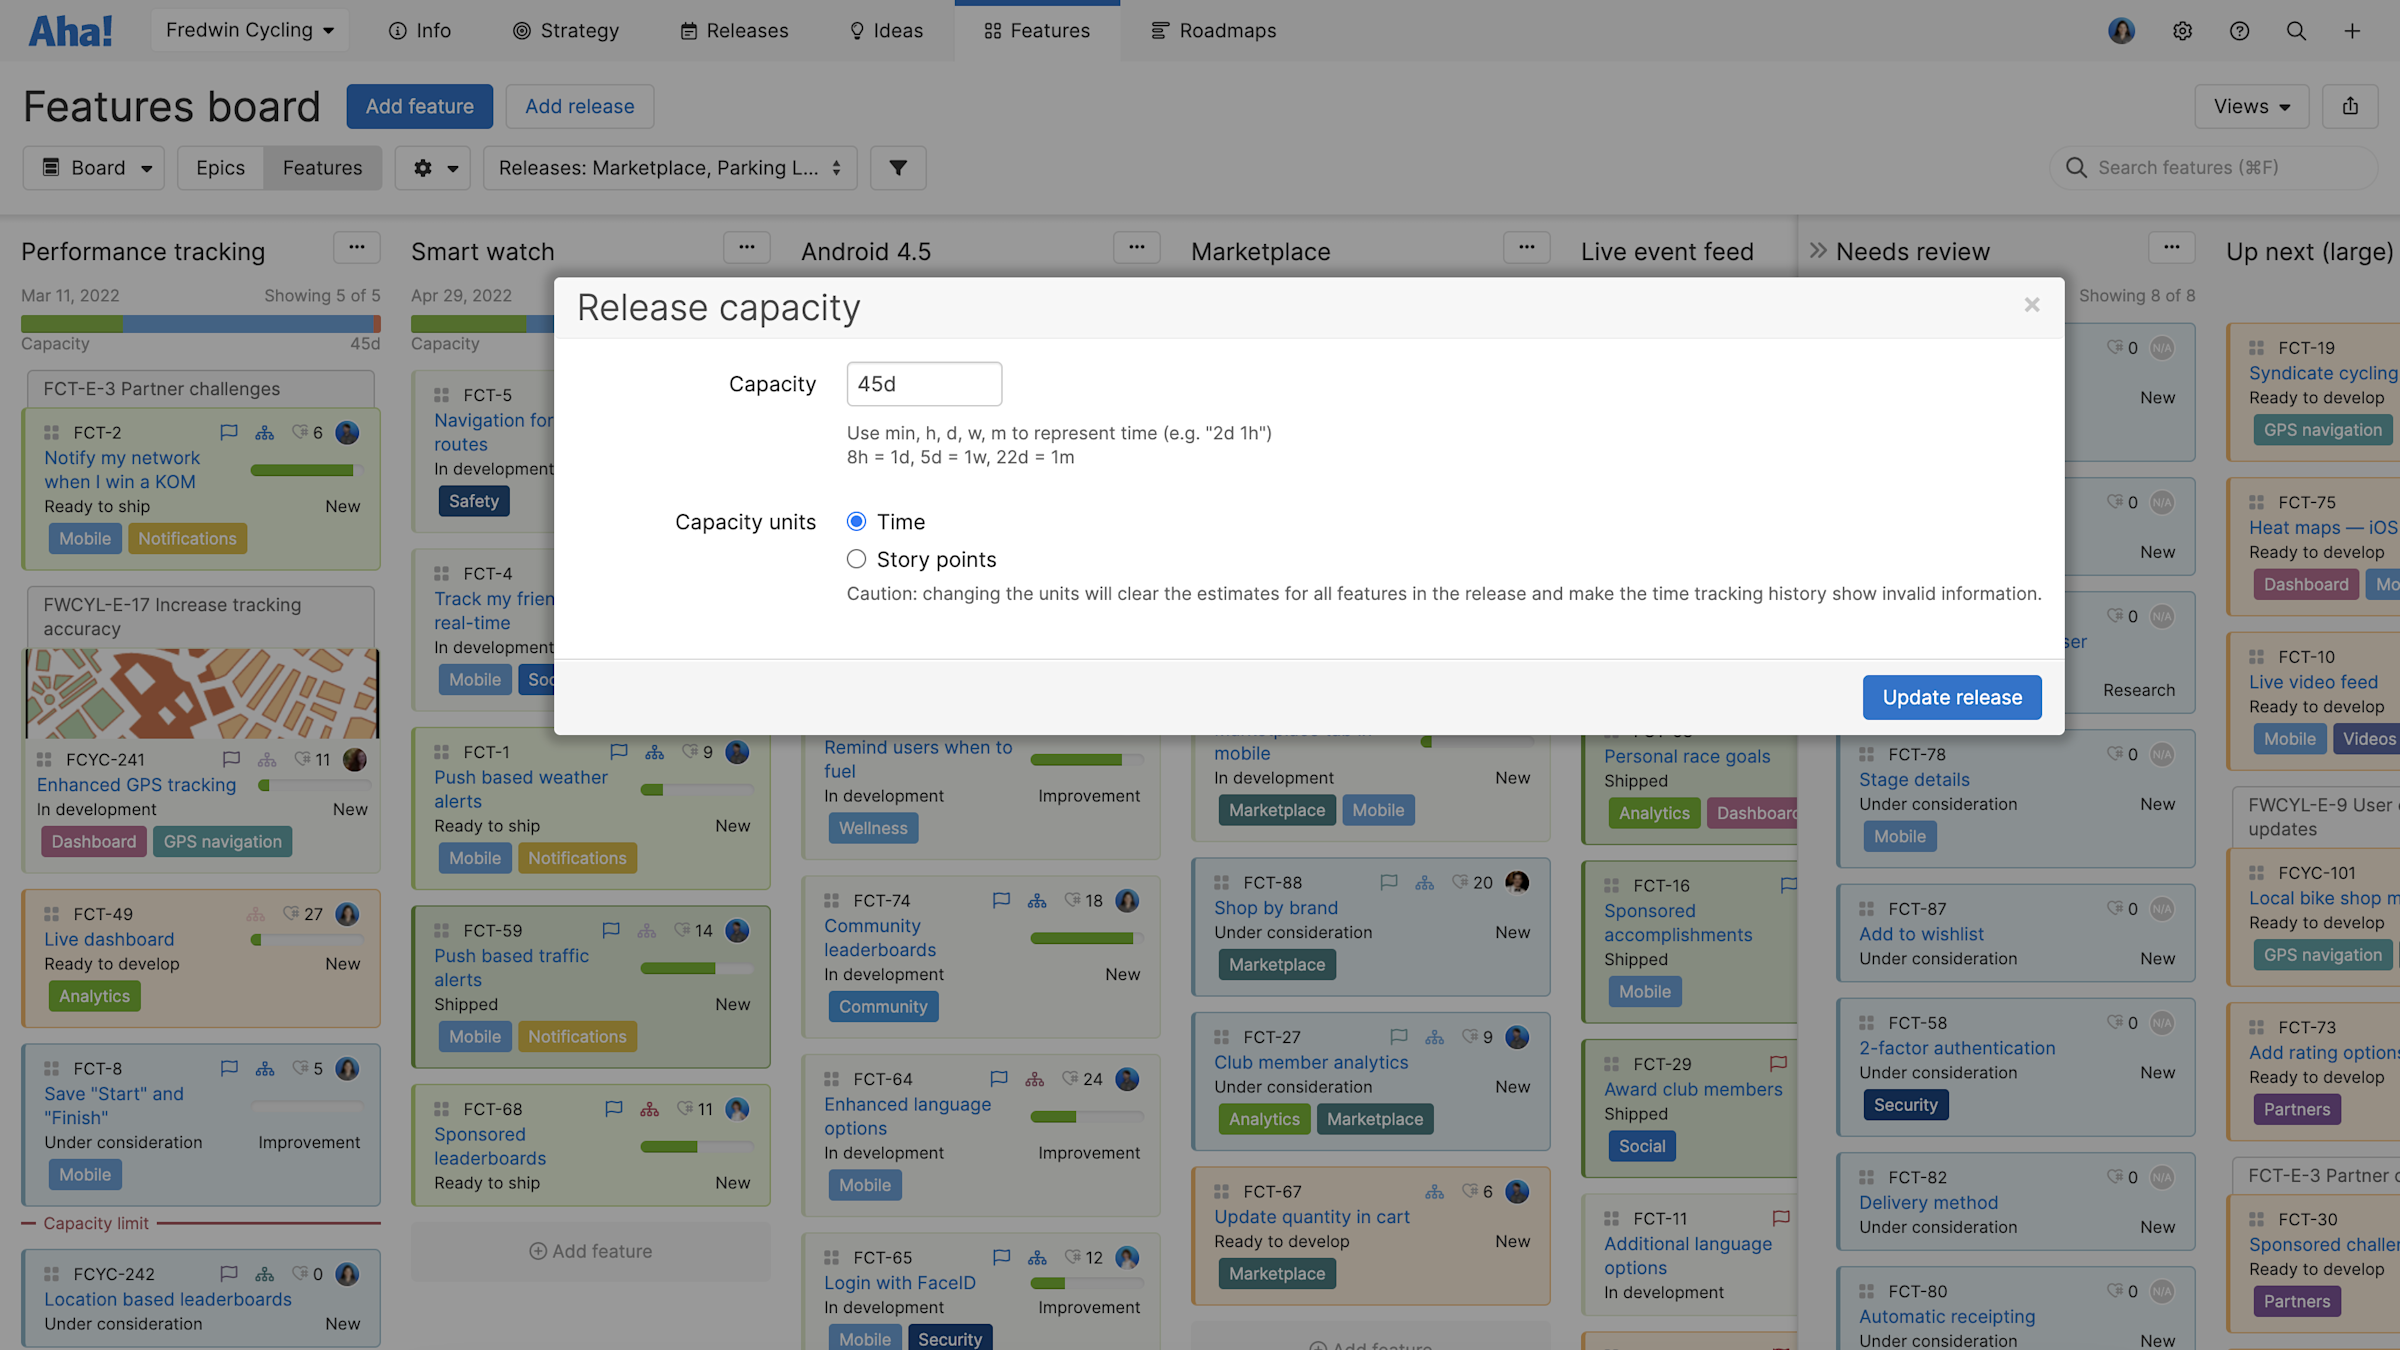This screenshot has width=2400, height=1350.
Task: Open the filter funnel icon
Action: 897,167
